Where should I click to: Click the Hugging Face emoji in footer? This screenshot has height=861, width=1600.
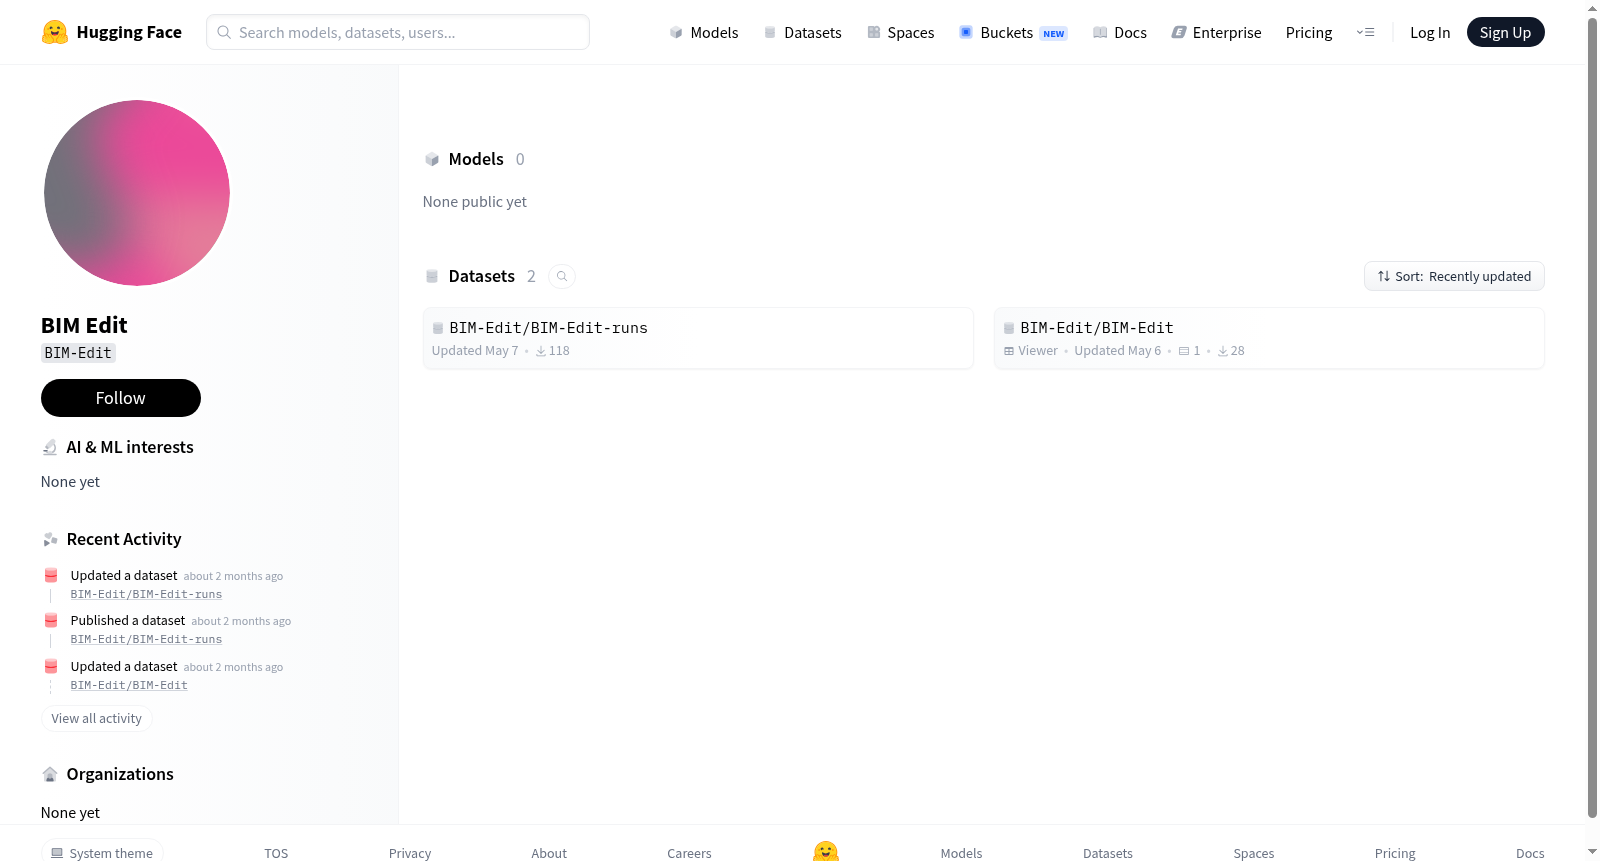coord(826,852)
